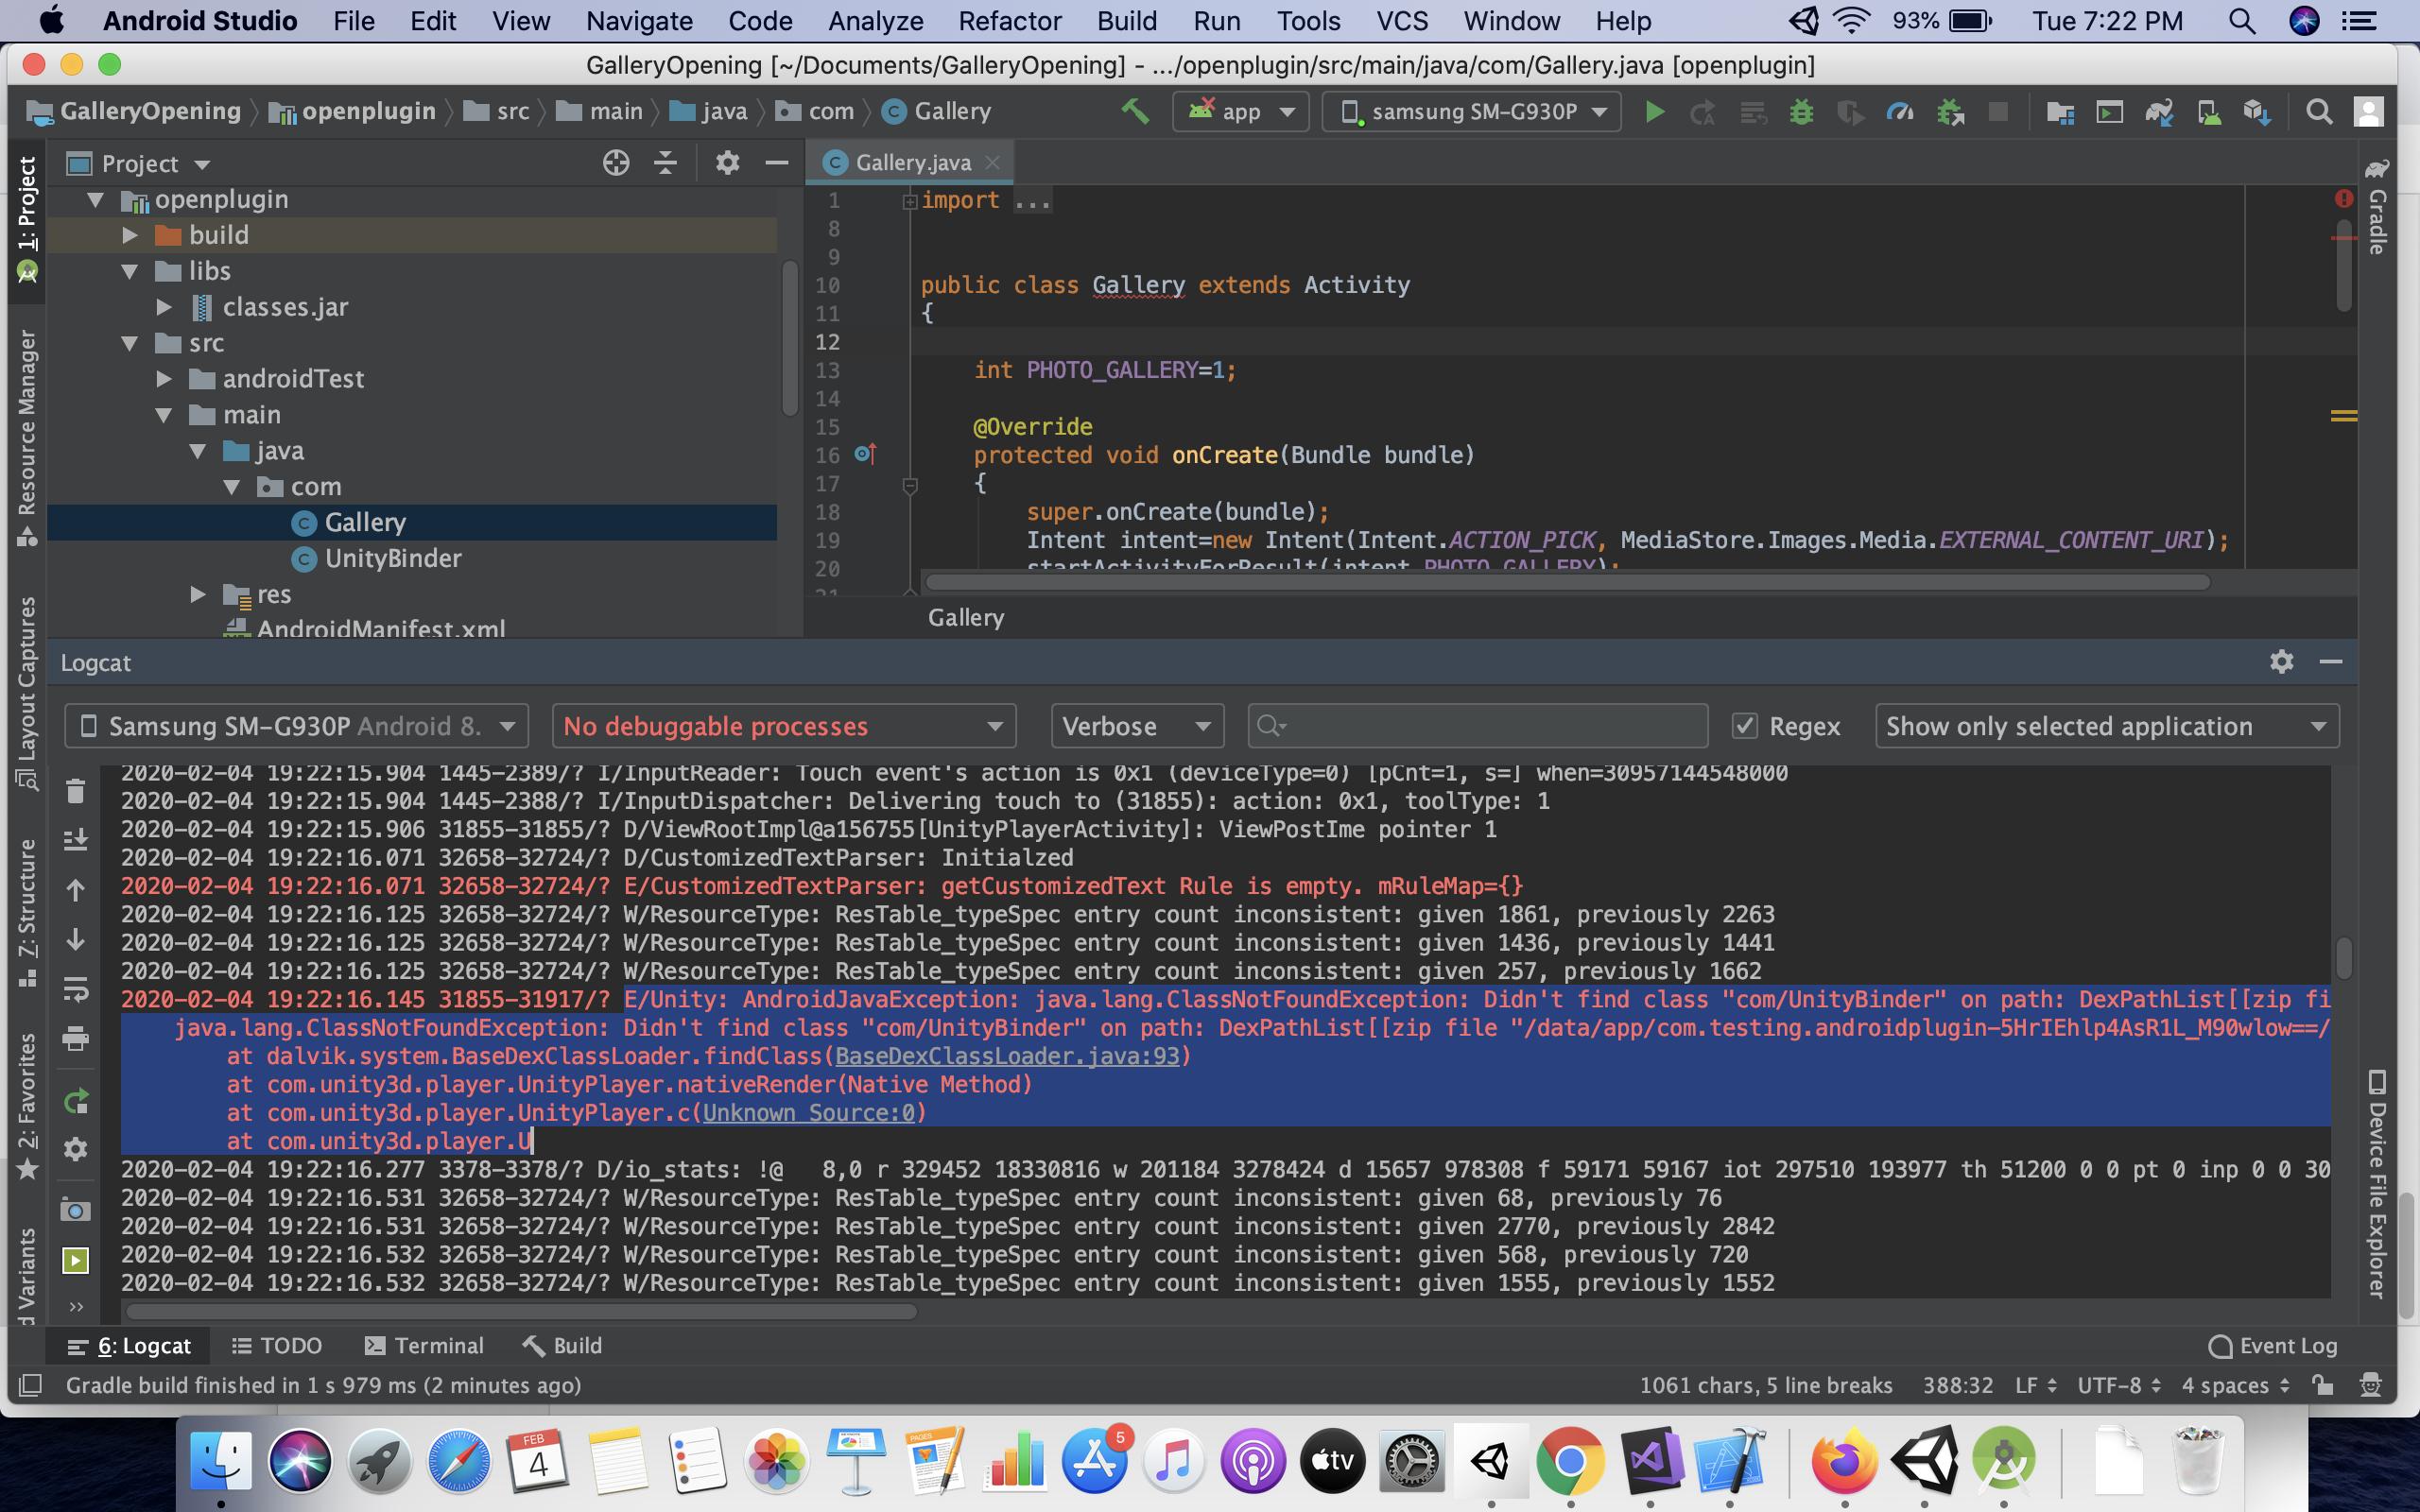
Task: Open logcat header settings gear
Action: click(x=2281, y=662)
